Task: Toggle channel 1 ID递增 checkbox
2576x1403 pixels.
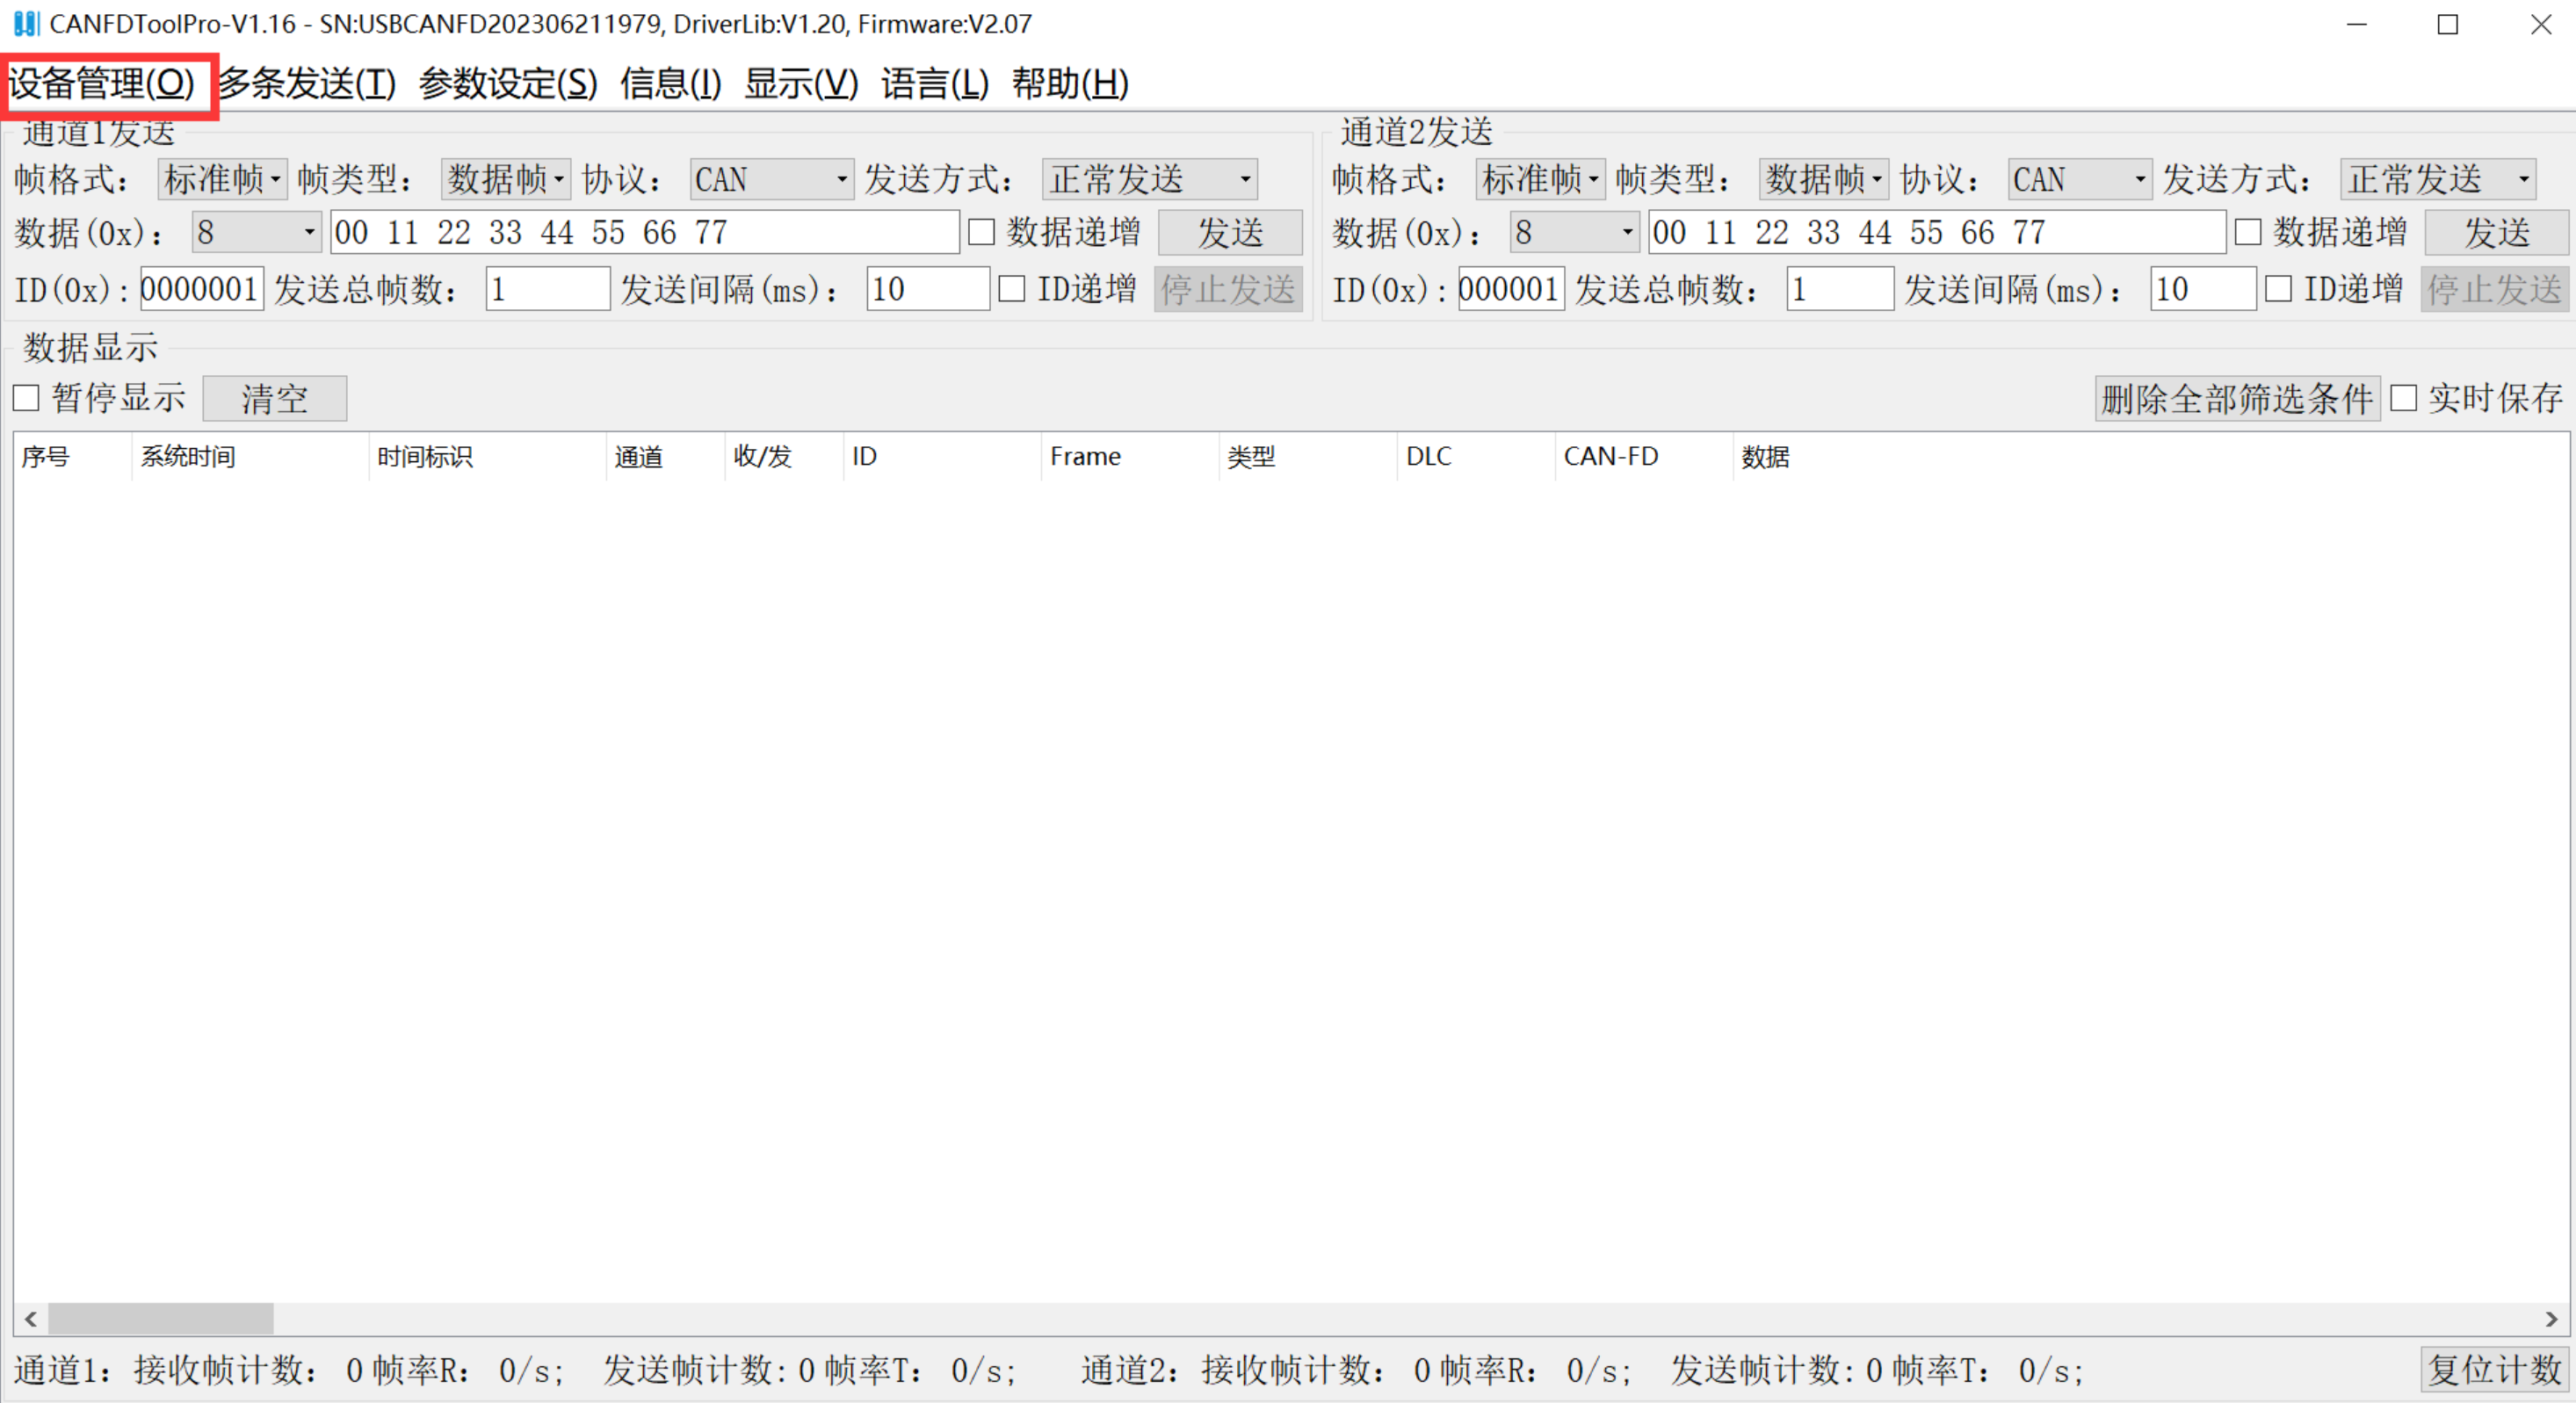Action: (1012, 290)
